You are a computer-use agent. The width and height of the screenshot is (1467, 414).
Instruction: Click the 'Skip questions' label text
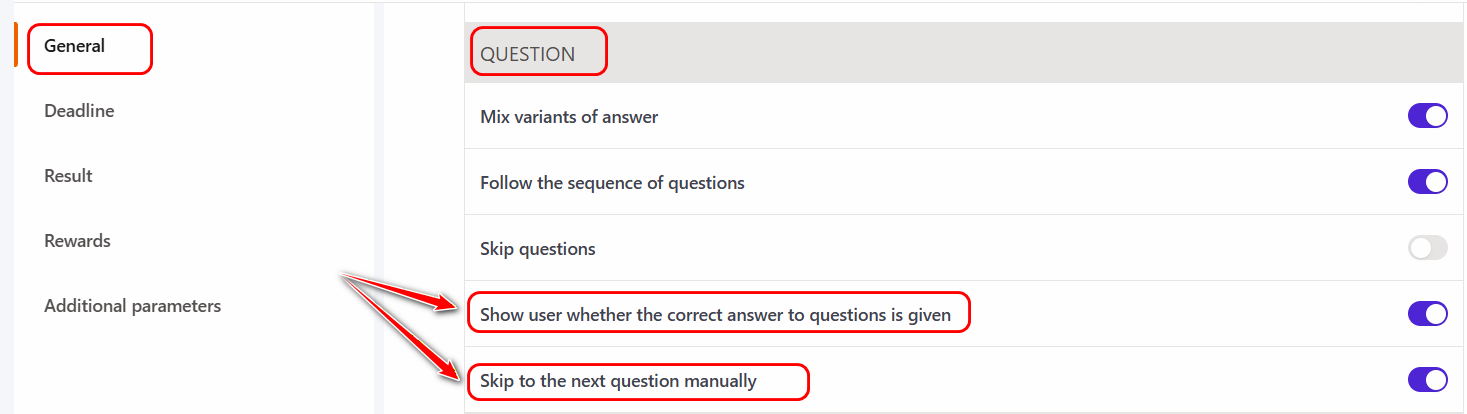[538, 249]
